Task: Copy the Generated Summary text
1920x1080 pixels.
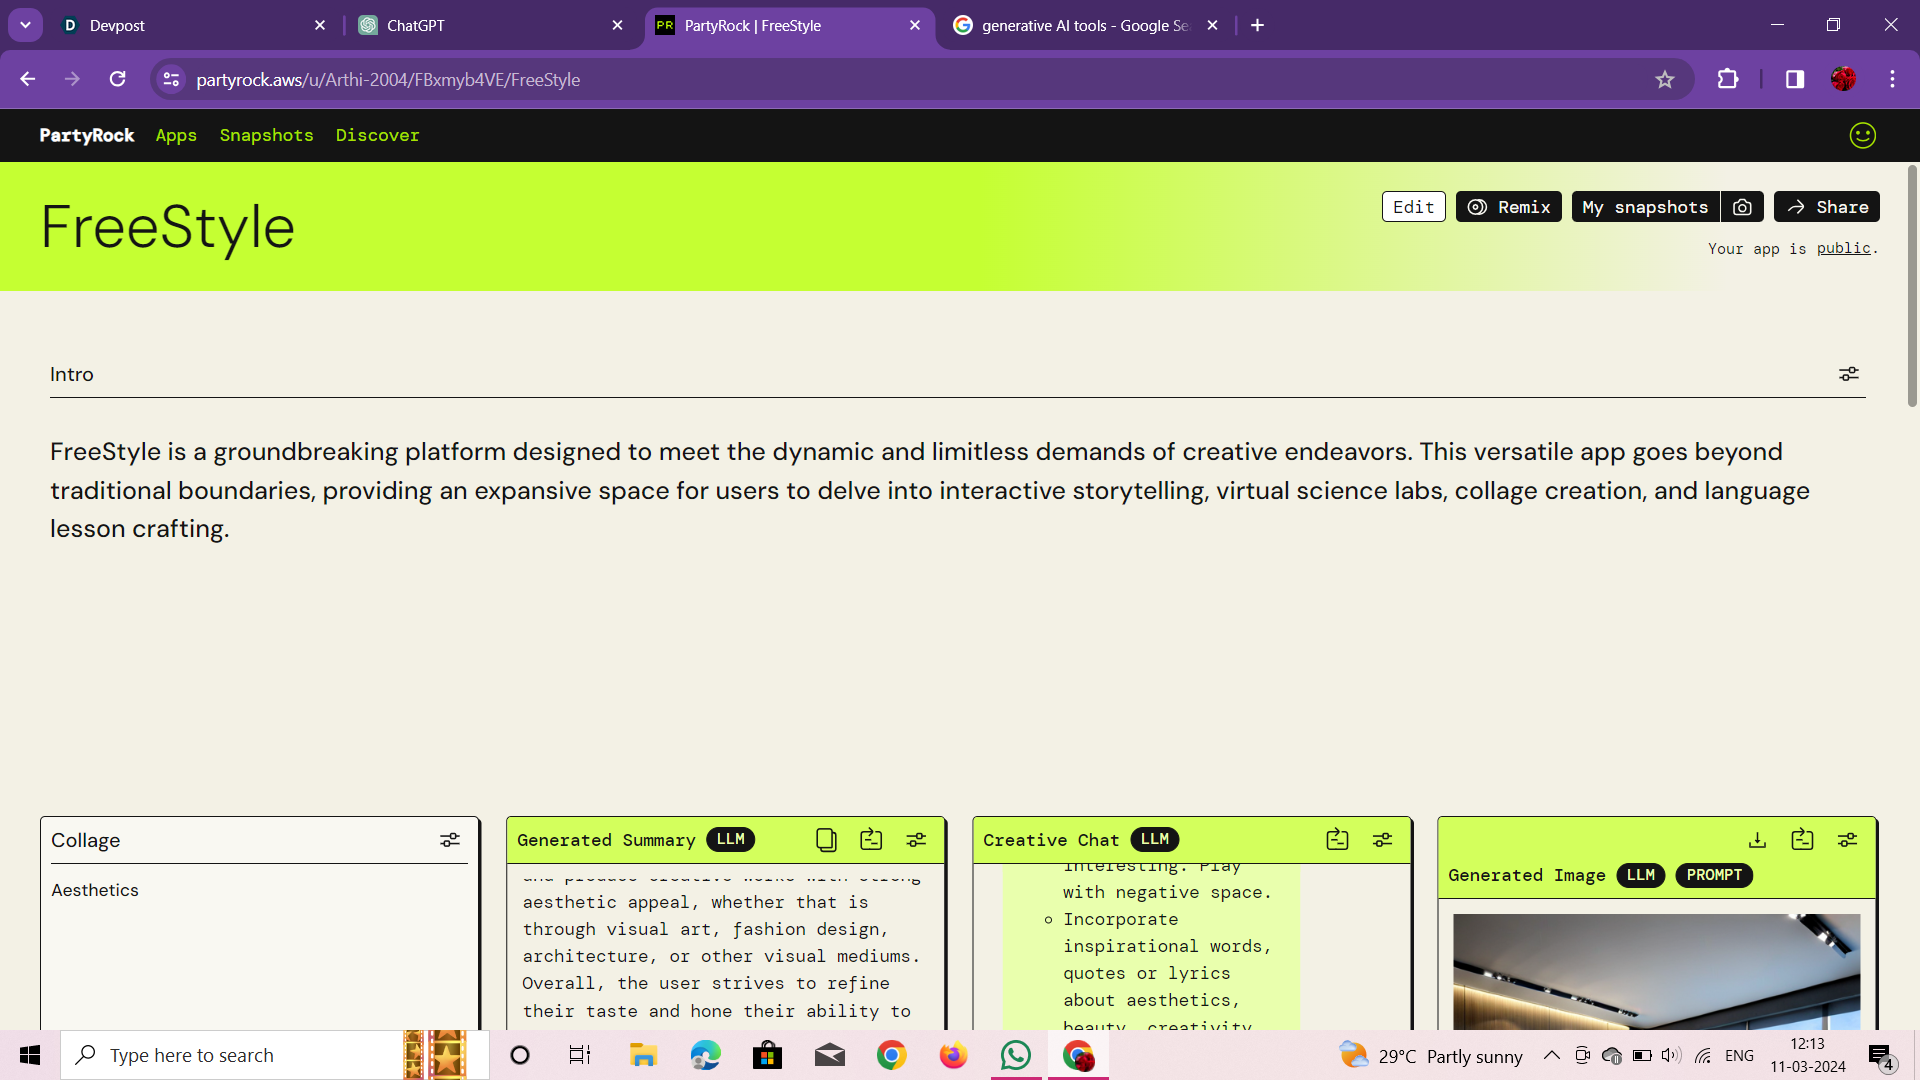Action: pos(826,840)
